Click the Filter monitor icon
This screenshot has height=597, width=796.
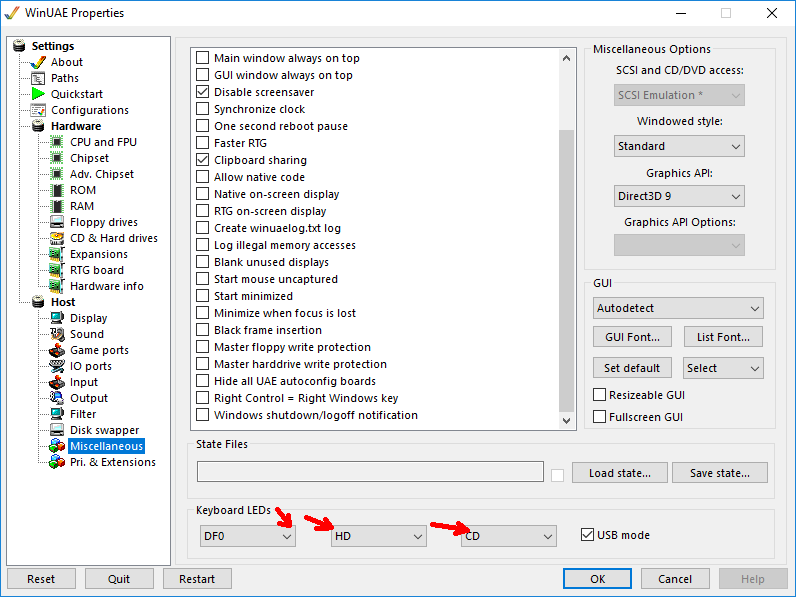[57, 414]
